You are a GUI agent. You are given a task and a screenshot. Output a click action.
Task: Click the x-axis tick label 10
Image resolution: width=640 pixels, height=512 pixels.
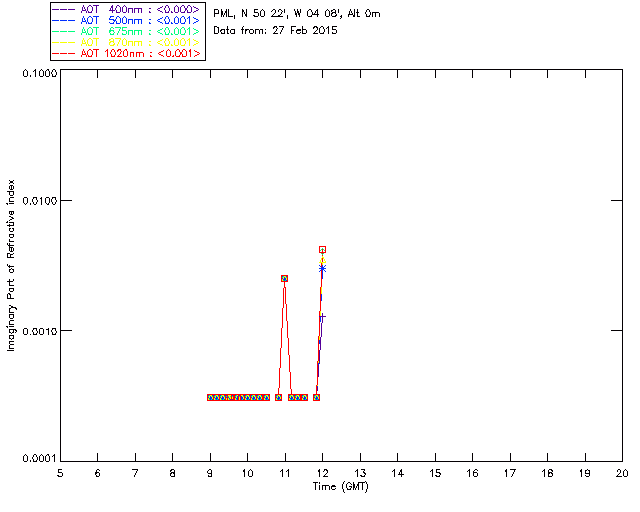coord(247,474)
